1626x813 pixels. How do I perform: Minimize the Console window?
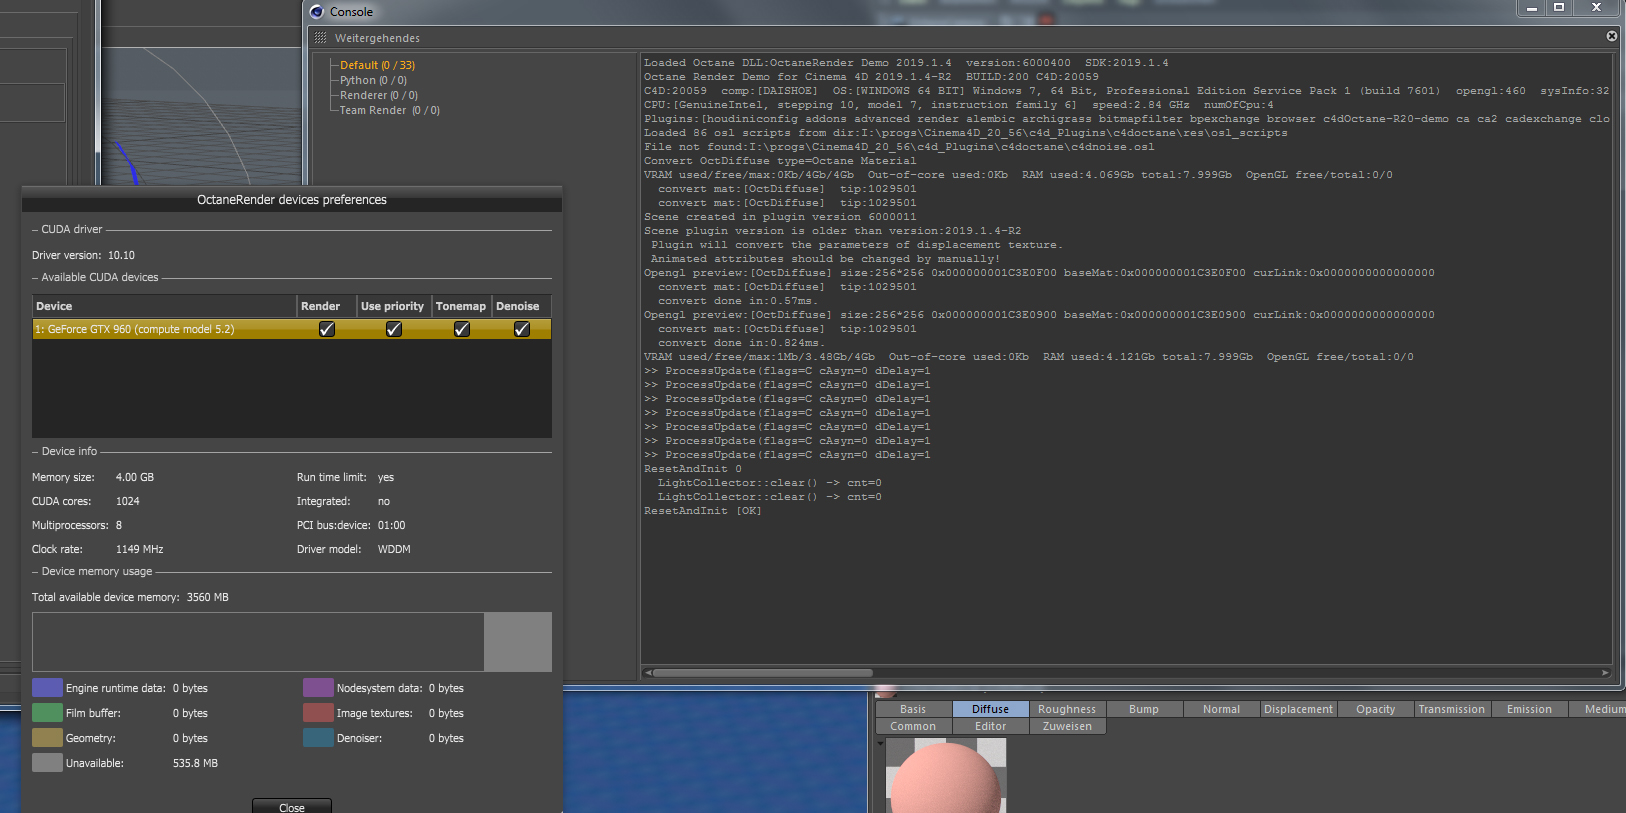1531,8
